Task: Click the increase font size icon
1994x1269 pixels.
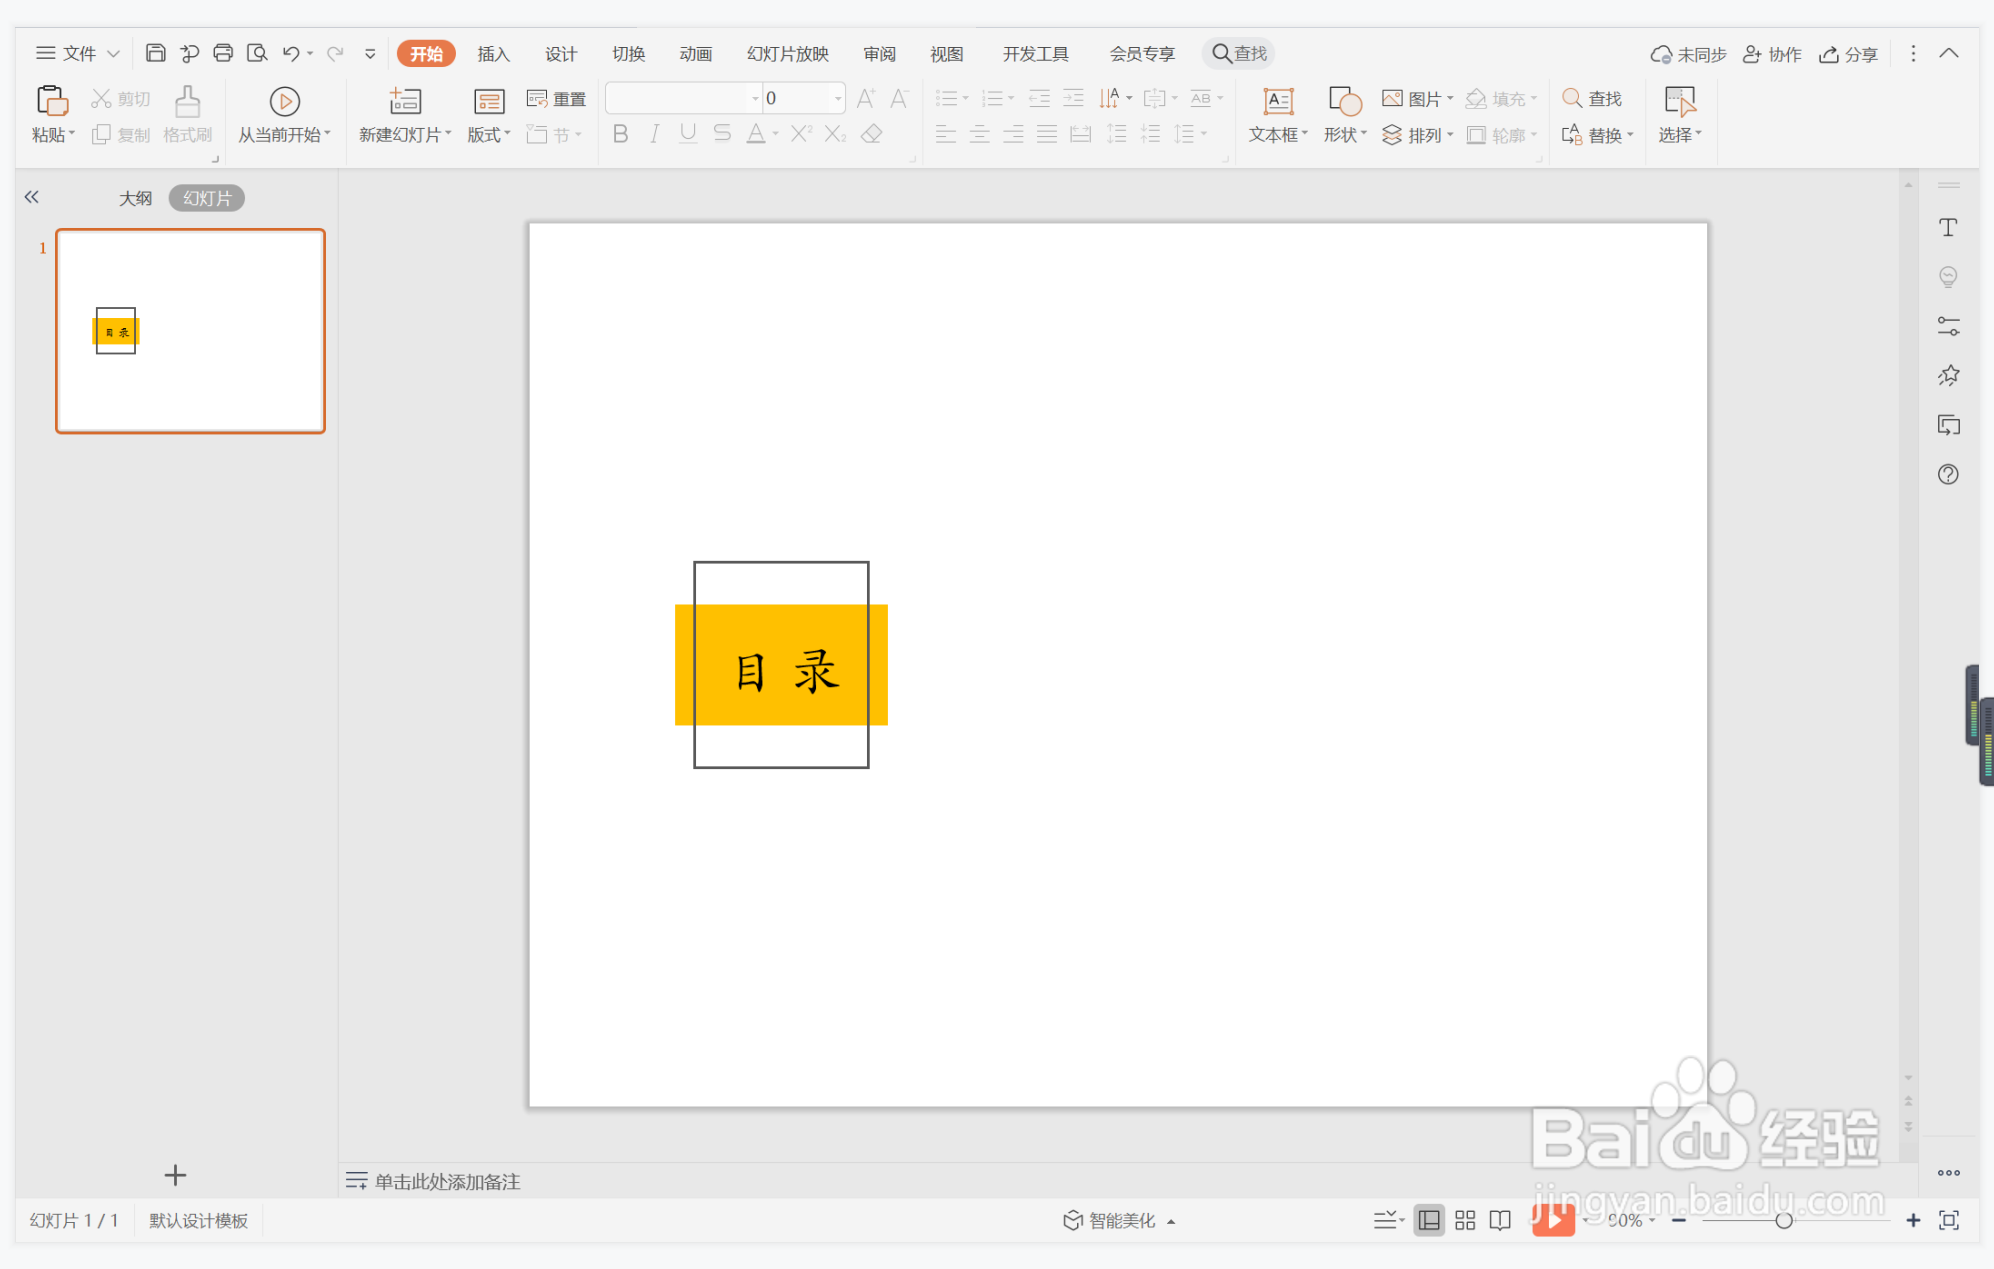Action: pos(866,98)
